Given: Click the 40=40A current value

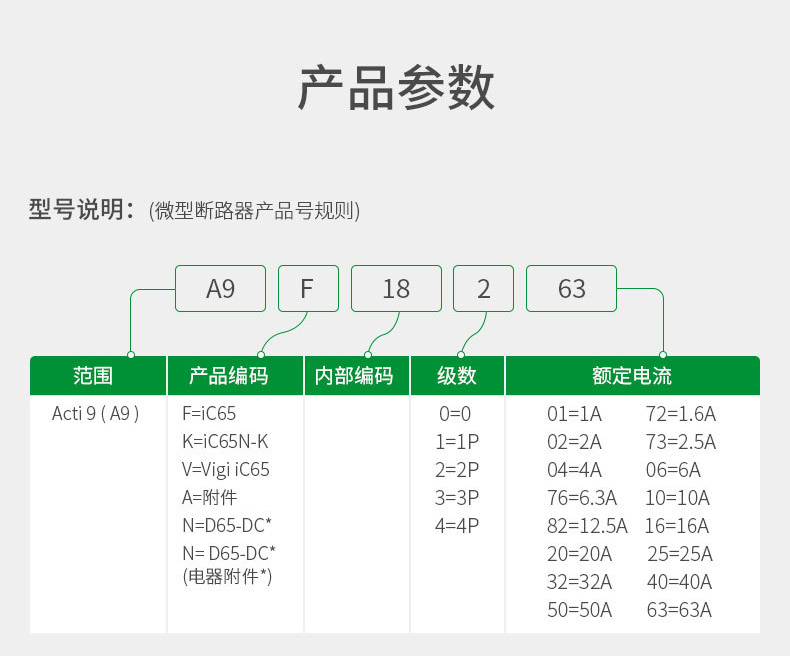Looking at the screenshot, I should coord(680,582).
